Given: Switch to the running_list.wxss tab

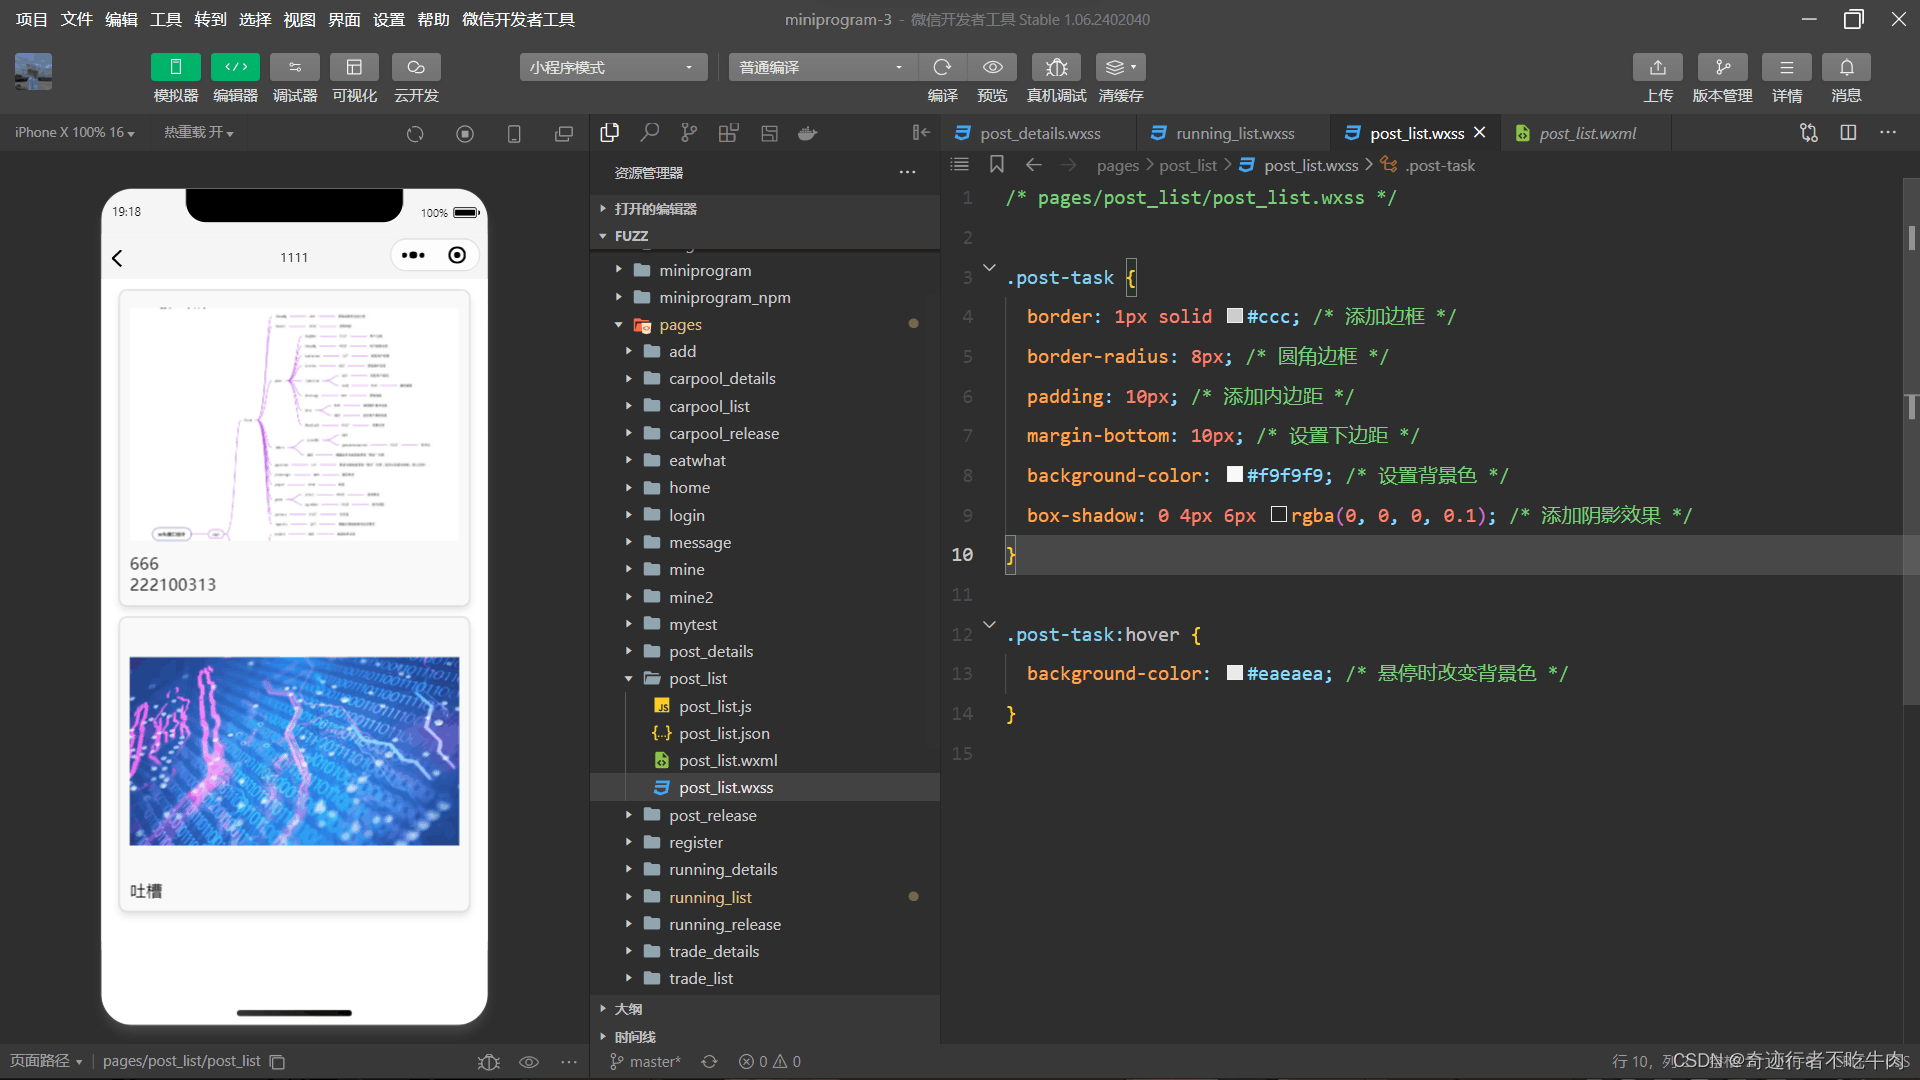Looking at the screenshot, I should point(1234,133).
